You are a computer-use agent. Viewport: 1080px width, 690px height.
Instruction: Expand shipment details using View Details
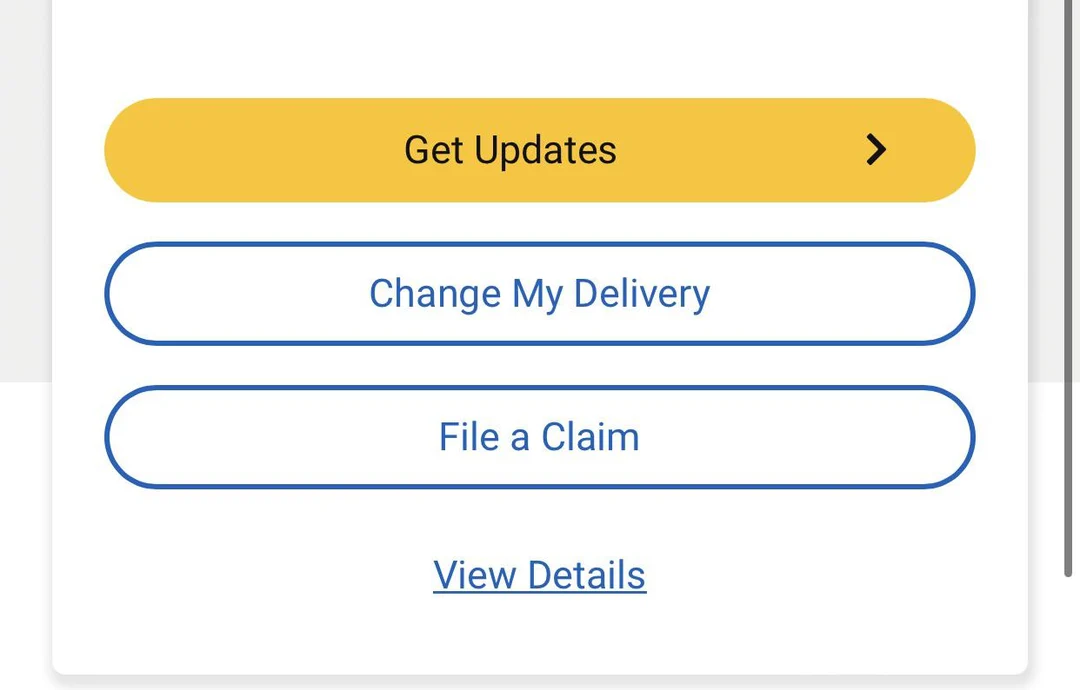[x=540, y=574]
